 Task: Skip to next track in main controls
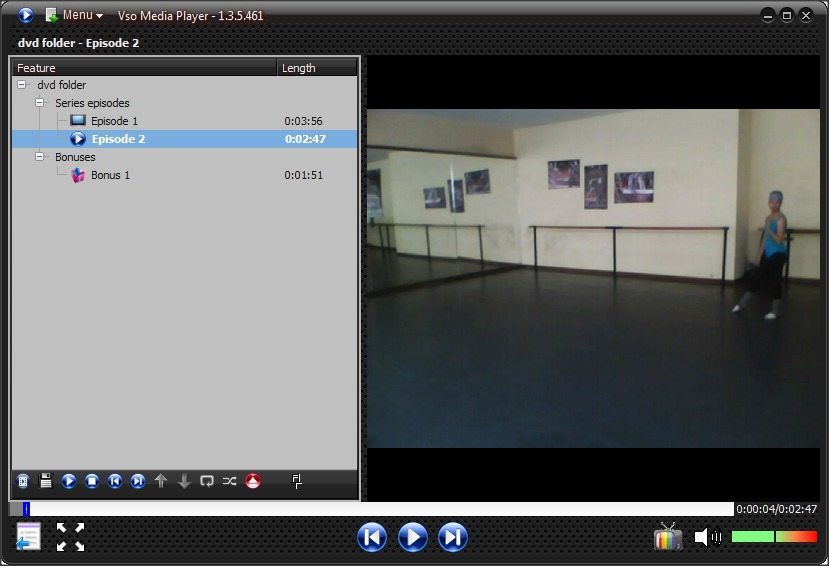tap(453, 537)
